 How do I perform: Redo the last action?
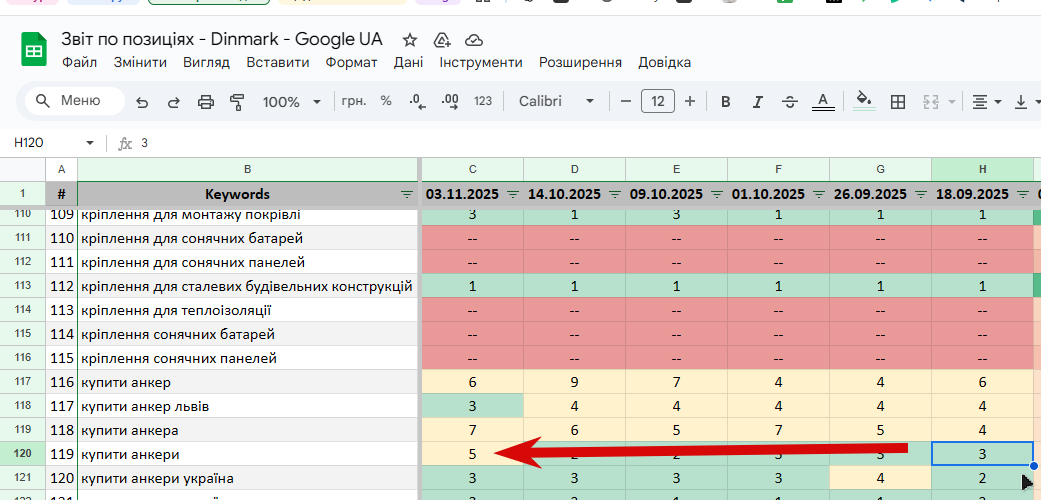174,102
